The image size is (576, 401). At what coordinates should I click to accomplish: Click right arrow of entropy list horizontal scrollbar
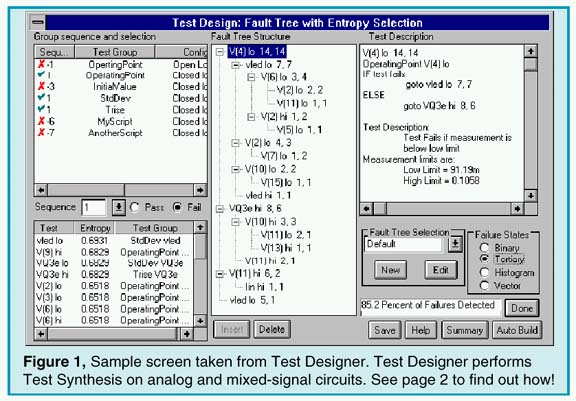coord(187,334)
